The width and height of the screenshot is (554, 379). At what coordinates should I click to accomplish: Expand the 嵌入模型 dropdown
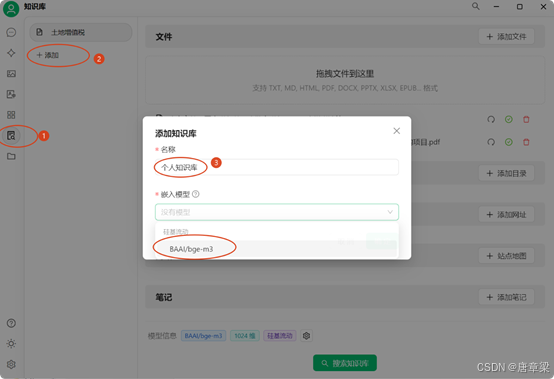pyautogui.click(x=277, y=212)
